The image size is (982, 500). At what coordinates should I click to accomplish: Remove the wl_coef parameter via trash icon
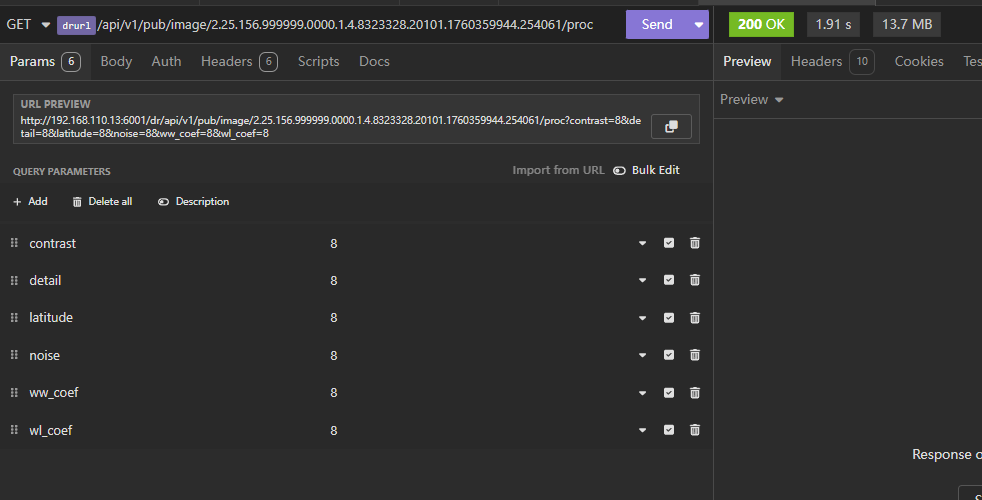coord(695,430)
